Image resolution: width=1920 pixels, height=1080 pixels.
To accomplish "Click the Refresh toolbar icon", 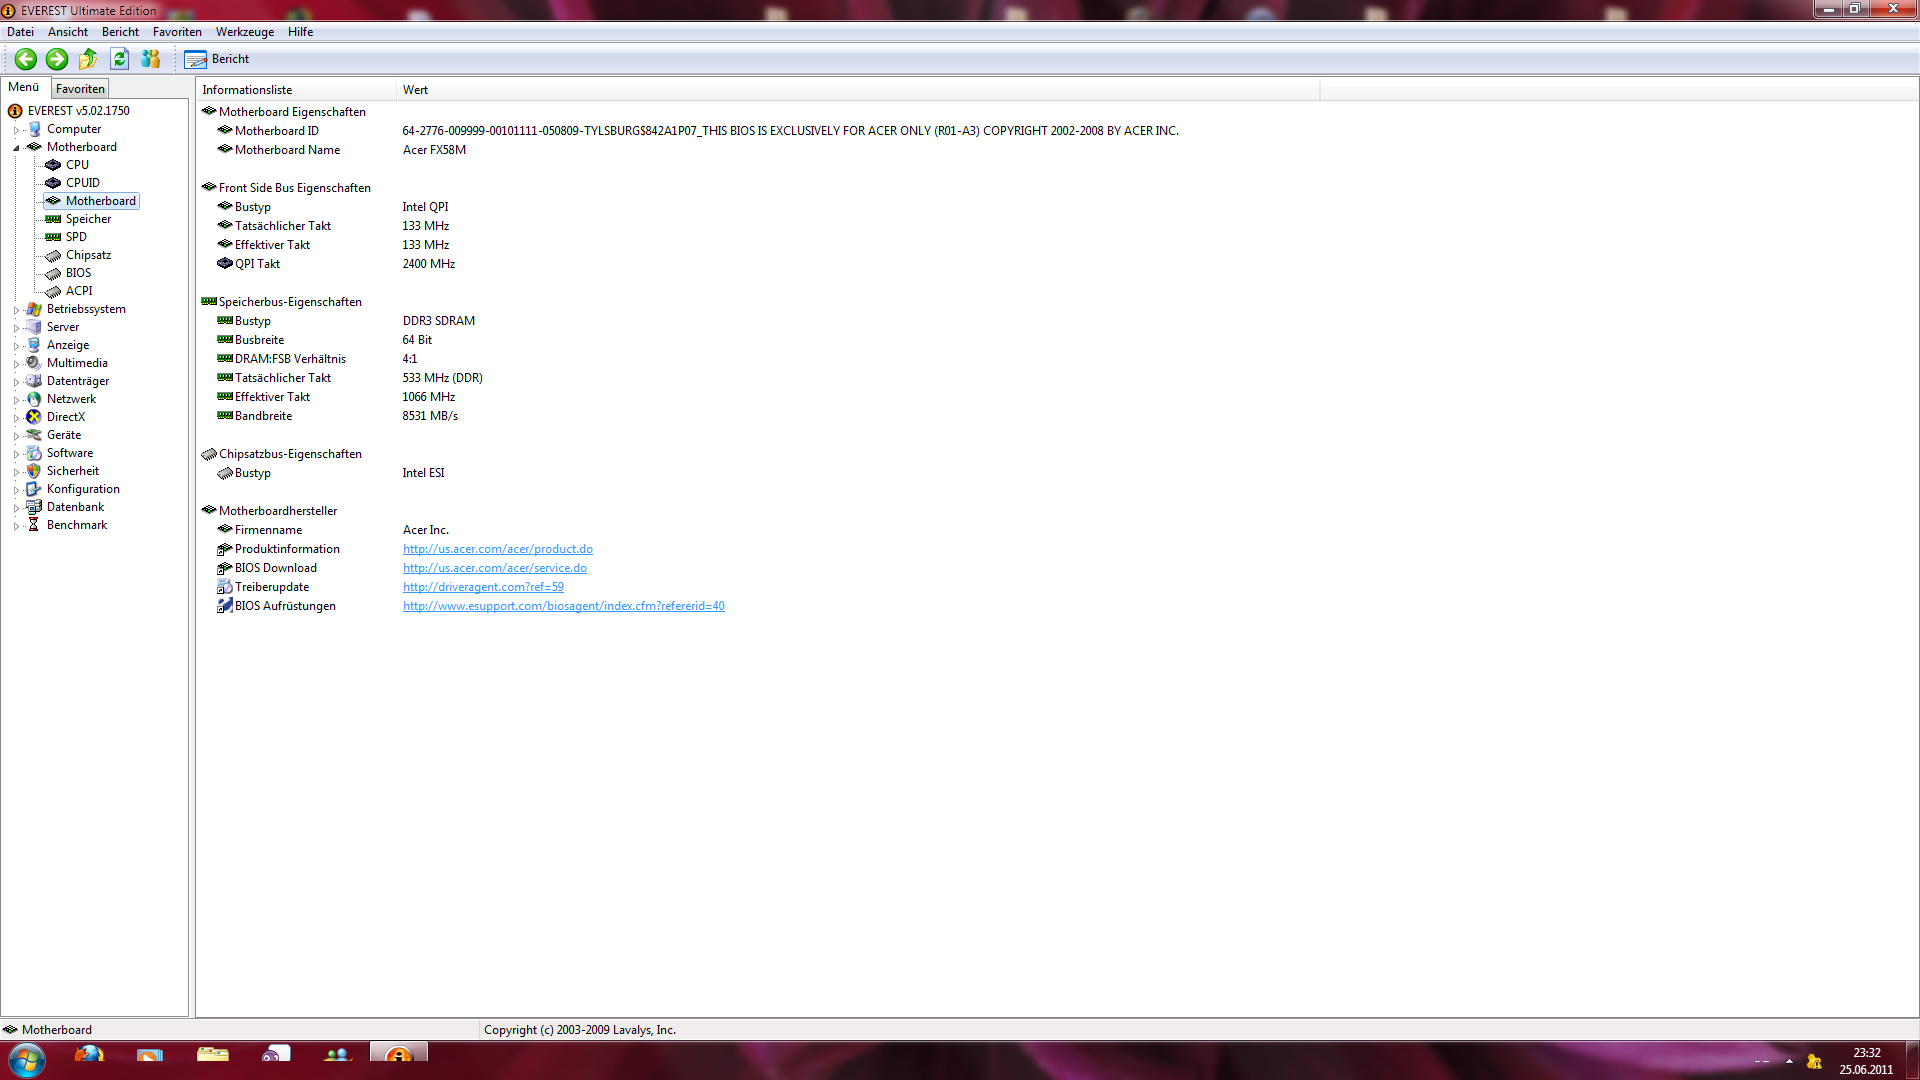I will pyautogui.click(x=120, y=59).
